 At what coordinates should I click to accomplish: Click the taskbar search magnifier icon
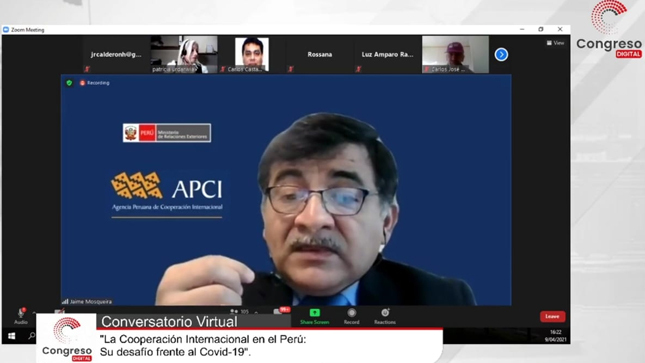31,336
